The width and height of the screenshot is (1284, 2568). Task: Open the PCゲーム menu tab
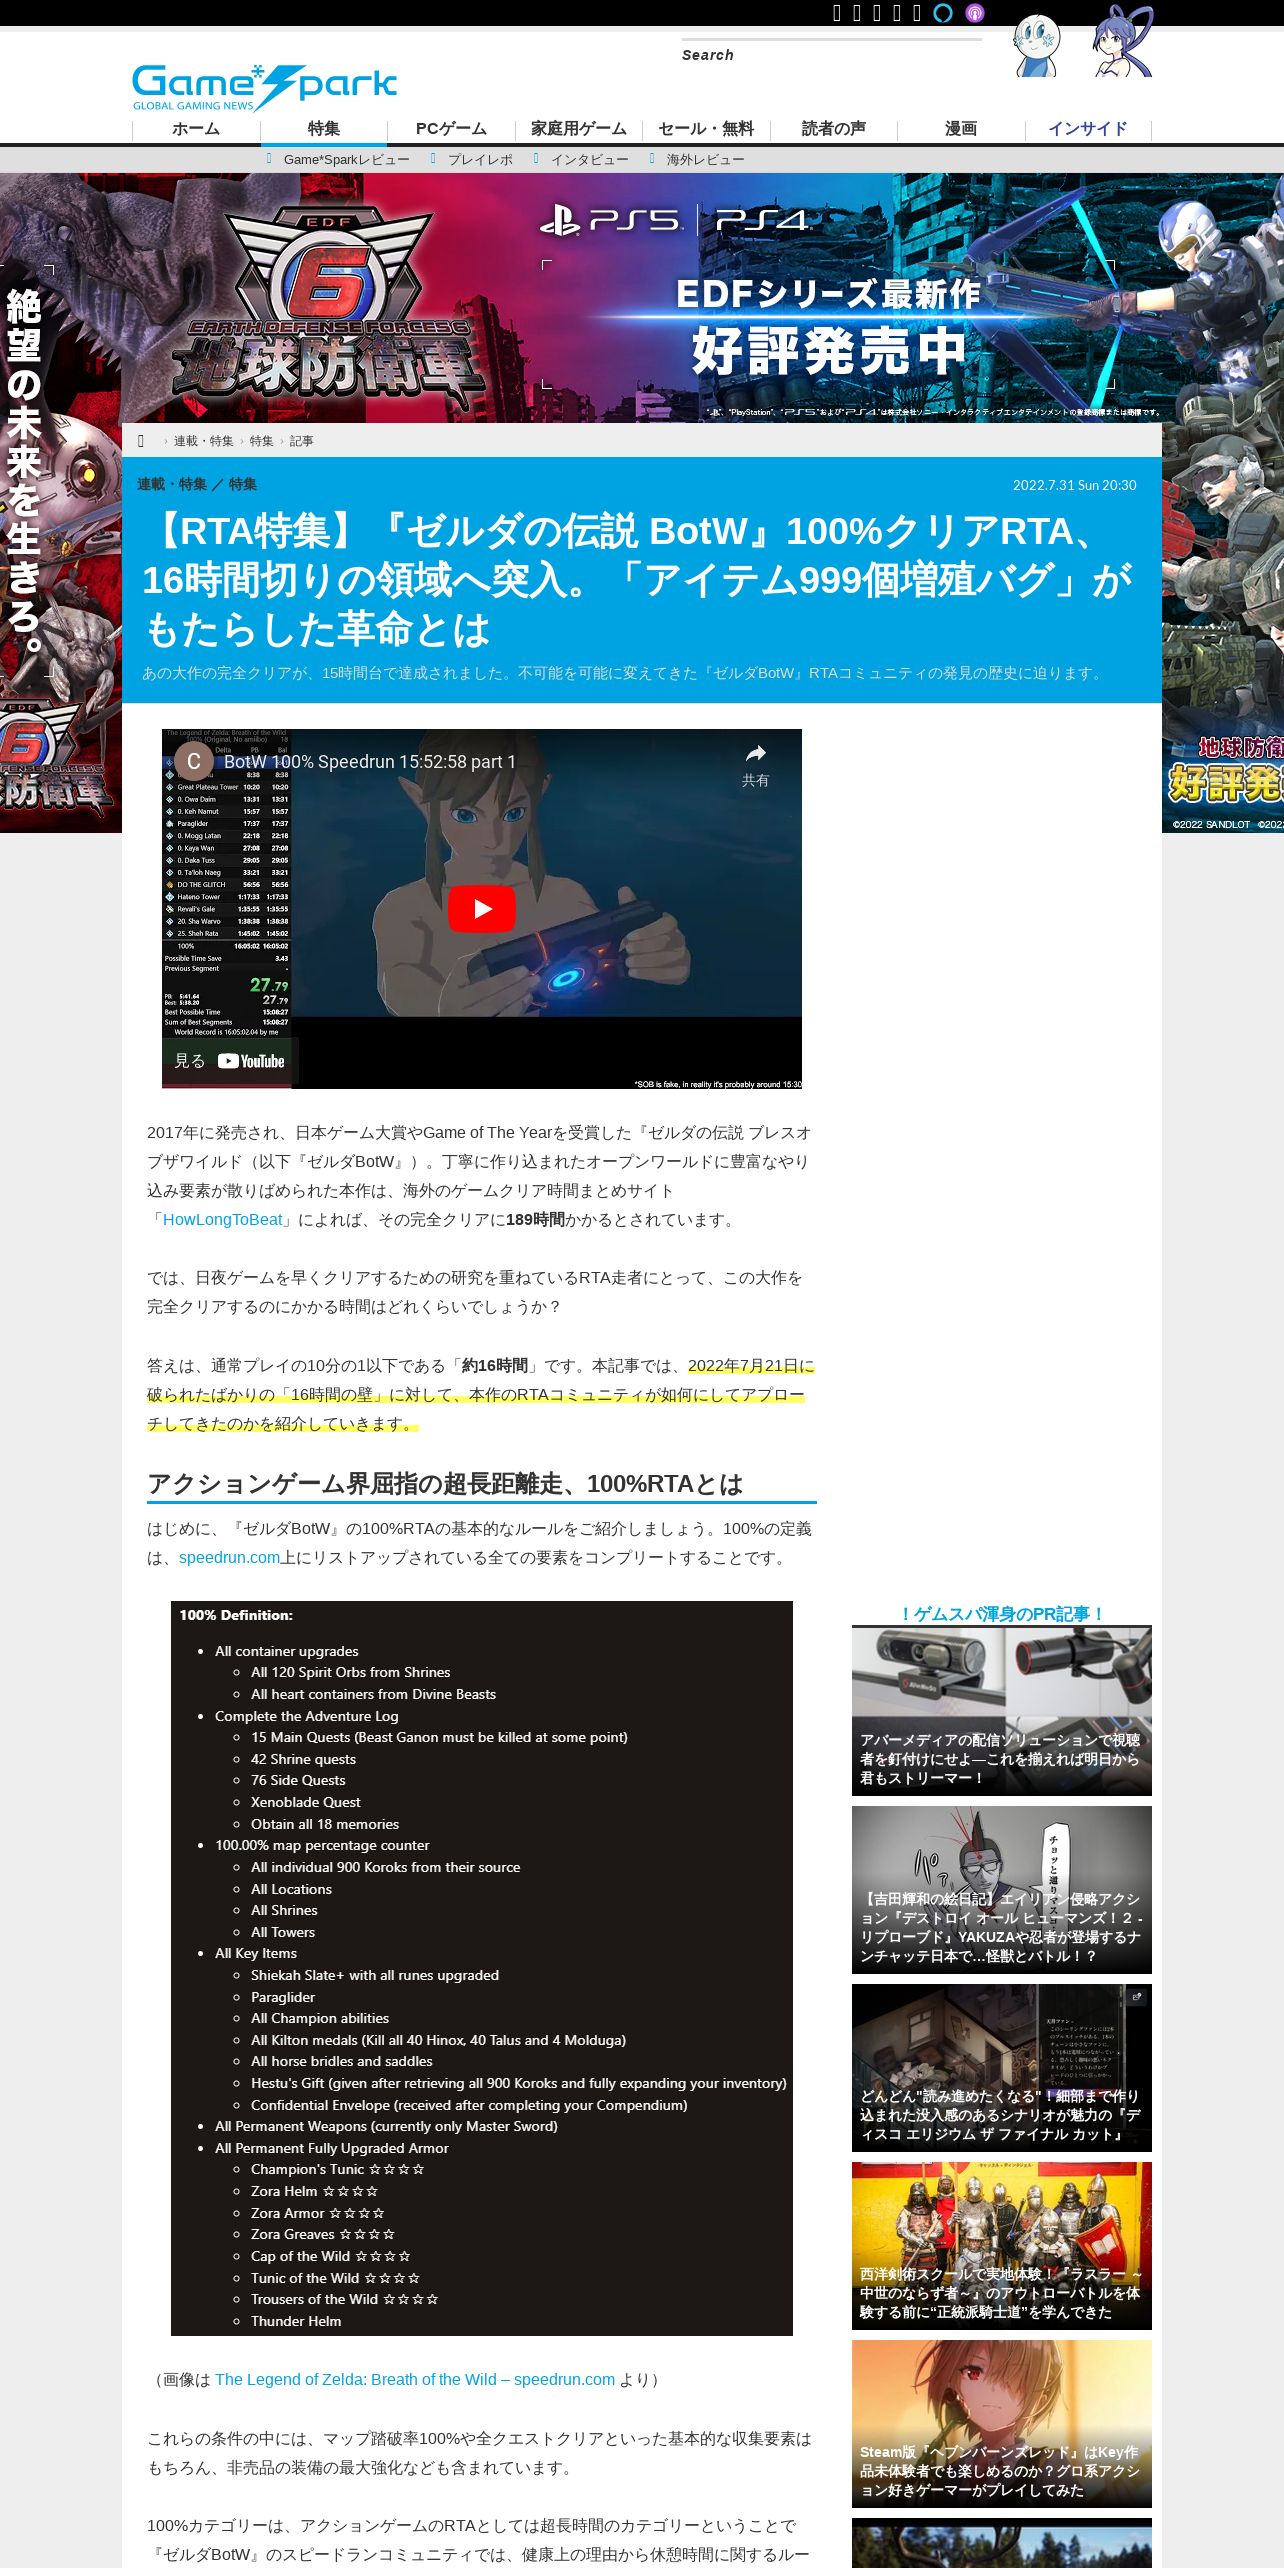coord(451,129)
